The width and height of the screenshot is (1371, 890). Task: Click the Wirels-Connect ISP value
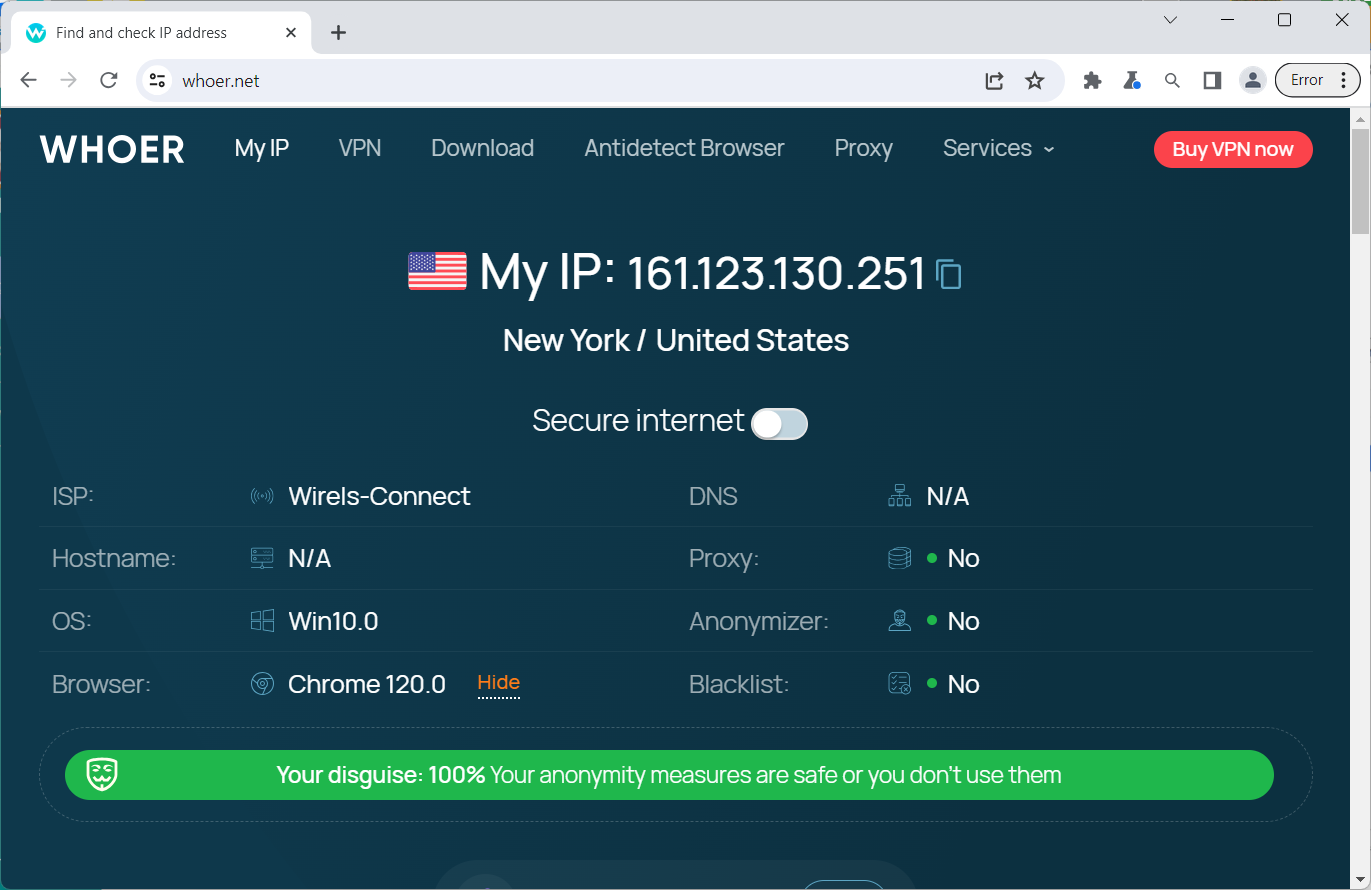(379, 496)
